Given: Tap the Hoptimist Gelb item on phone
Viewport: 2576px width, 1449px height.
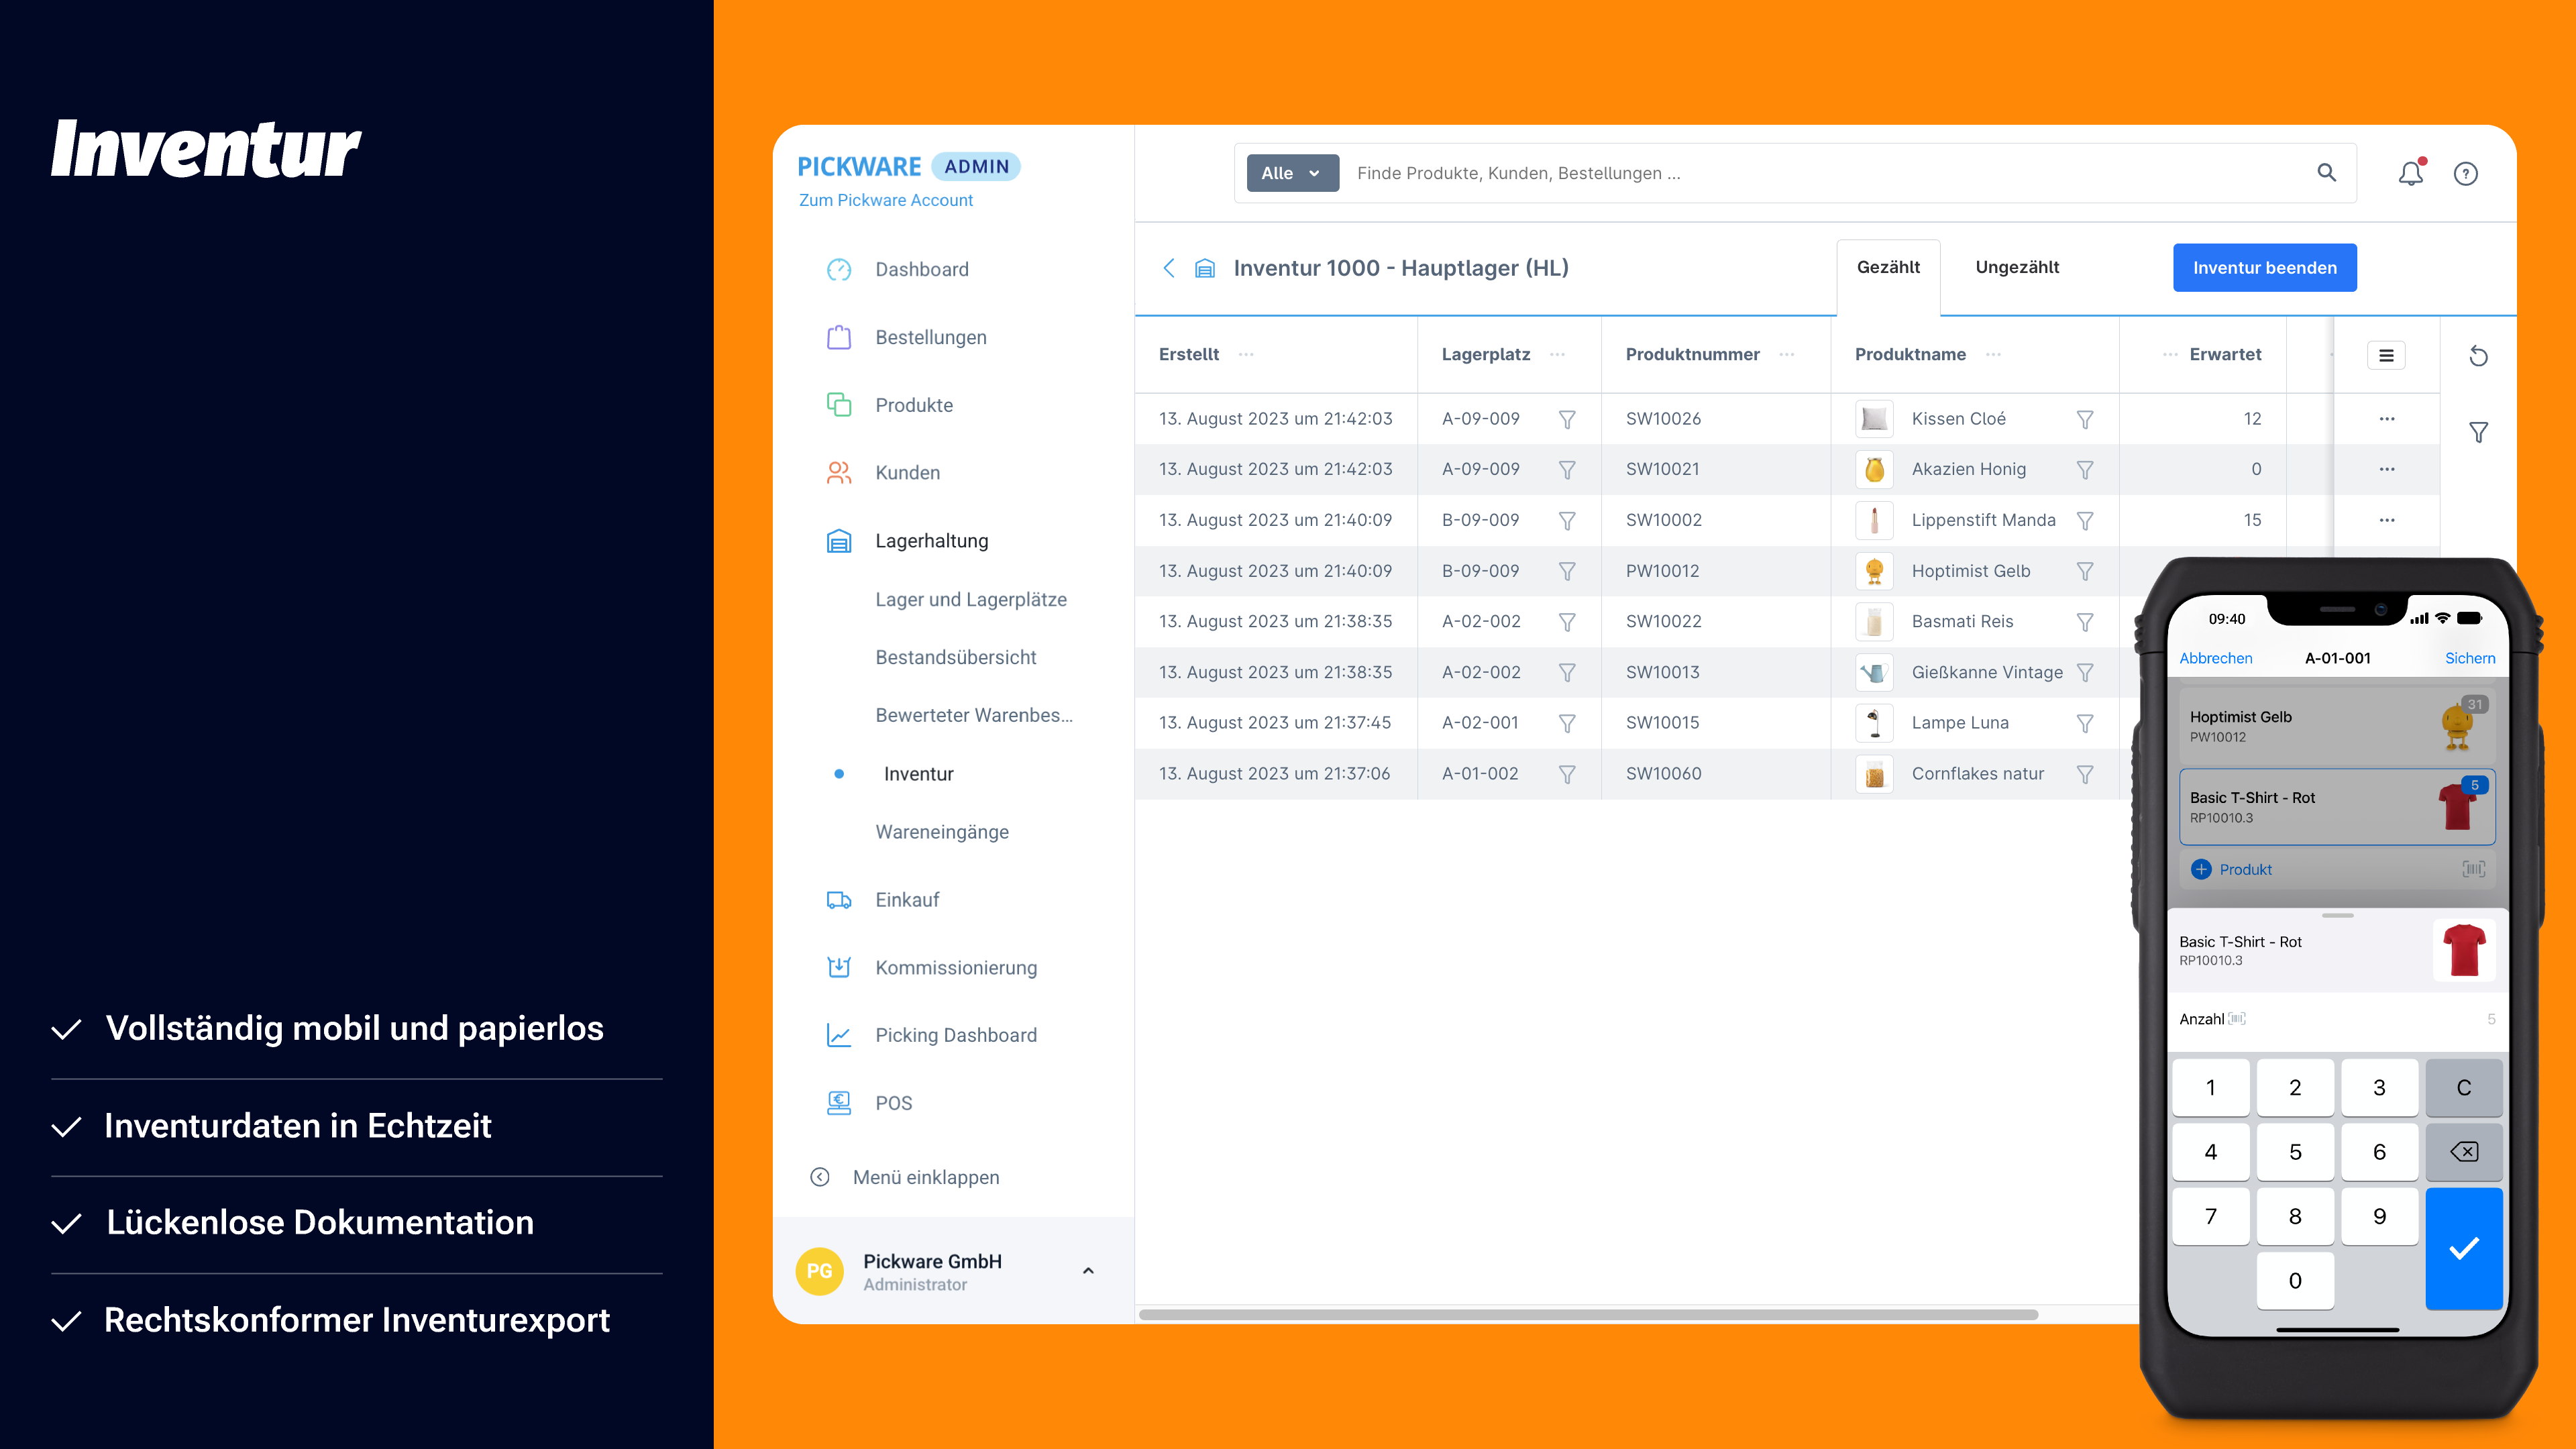Looking at the screenshot, I should pyautogui.click(x=2337, y=726).
